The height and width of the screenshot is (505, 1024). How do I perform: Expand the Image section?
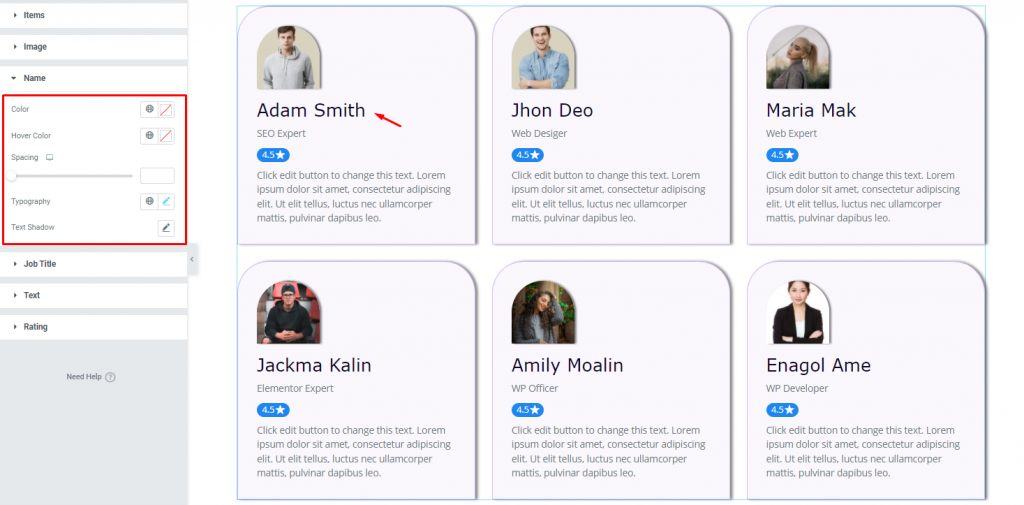pos(93,47)
